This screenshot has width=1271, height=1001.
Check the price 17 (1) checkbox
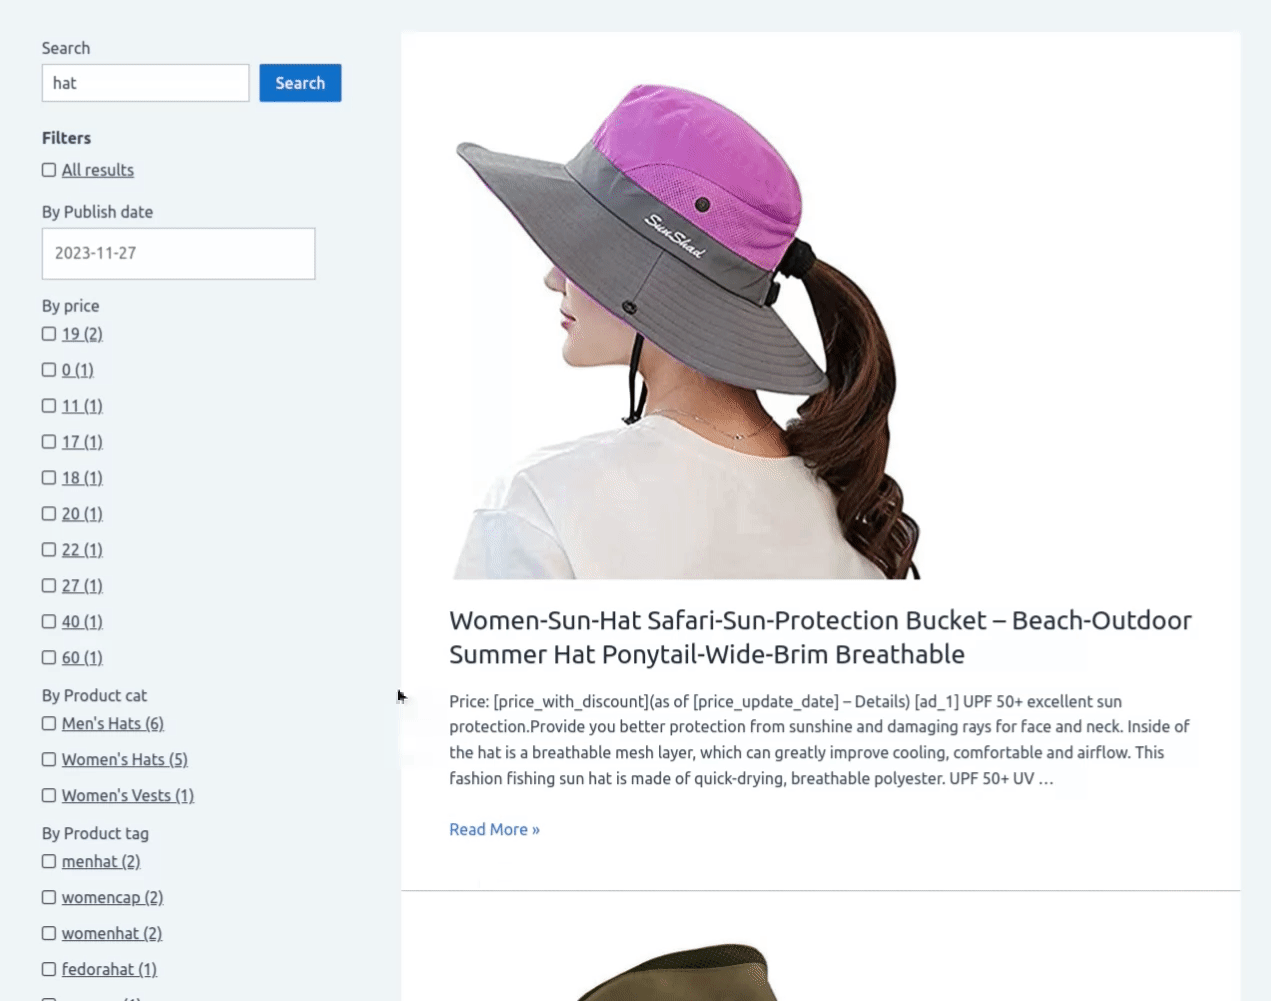point(49,442)
